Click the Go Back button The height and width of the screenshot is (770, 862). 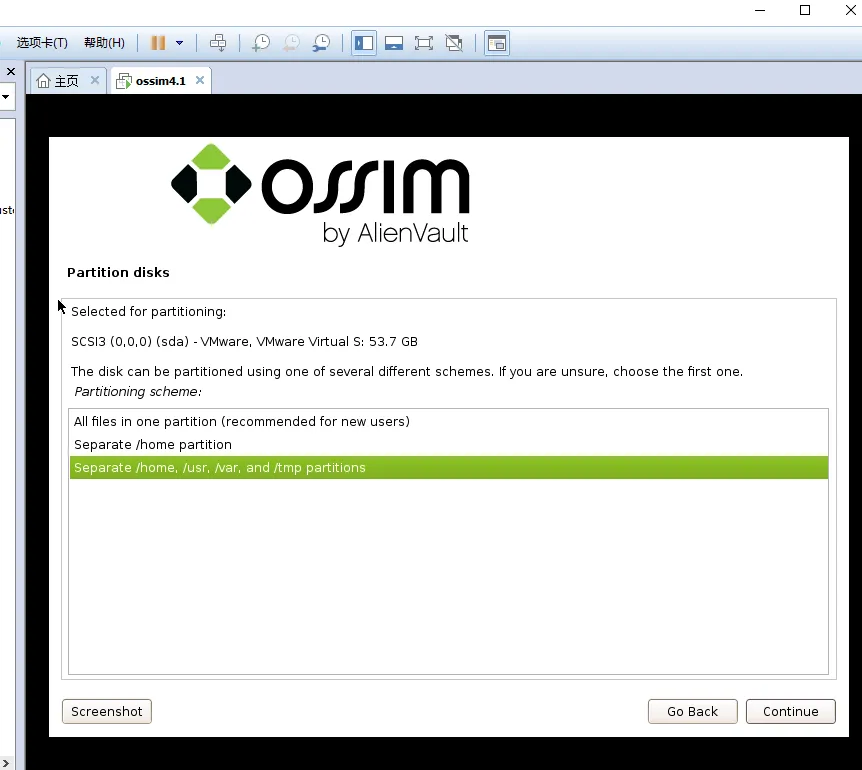click(693, 712)
